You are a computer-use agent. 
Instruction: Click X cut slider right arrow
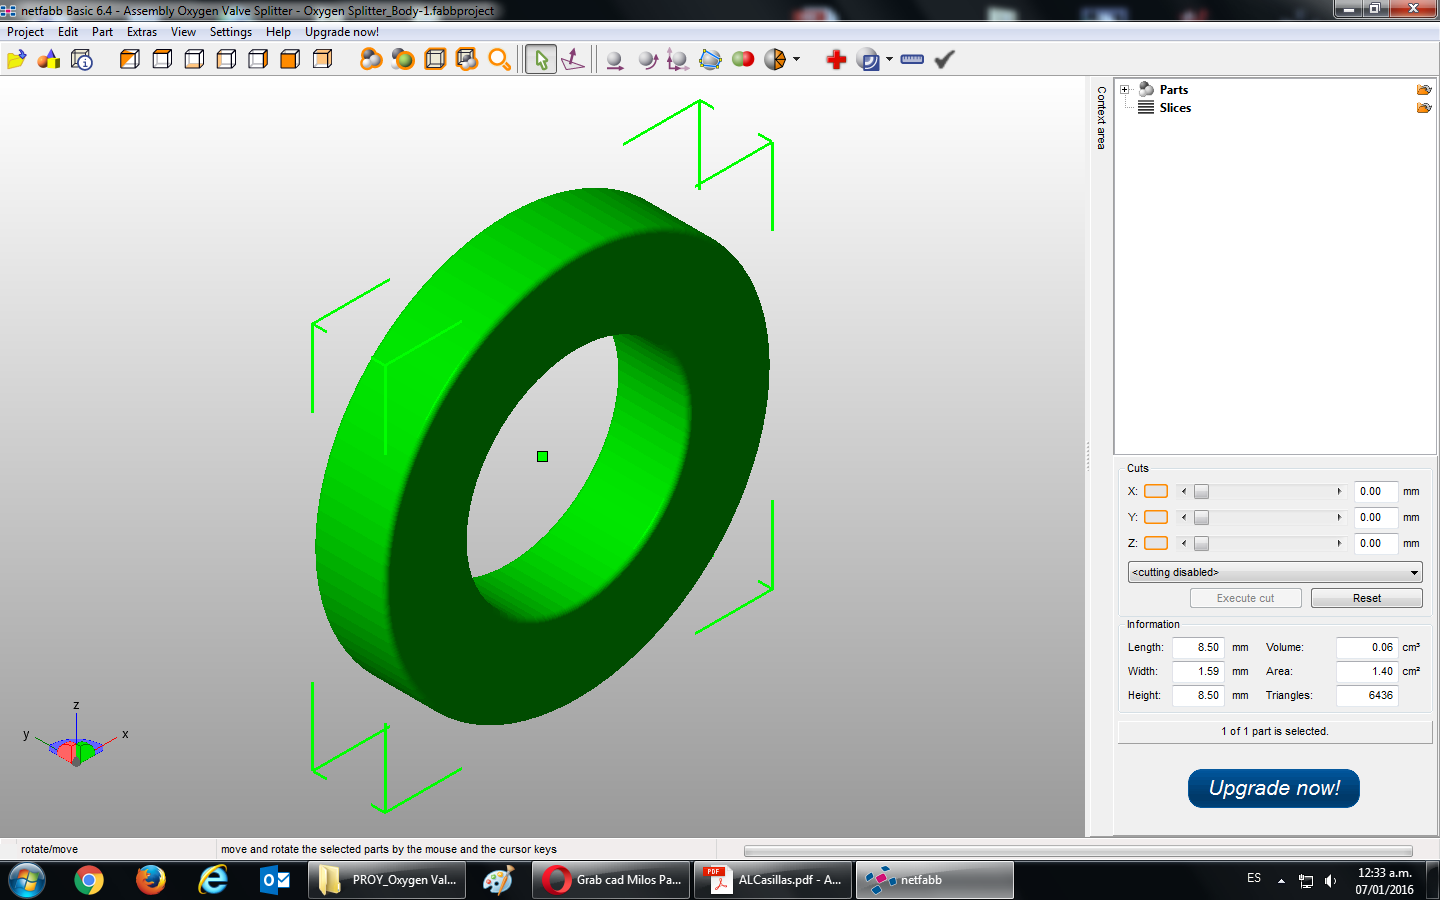[x=1340, y=491]
